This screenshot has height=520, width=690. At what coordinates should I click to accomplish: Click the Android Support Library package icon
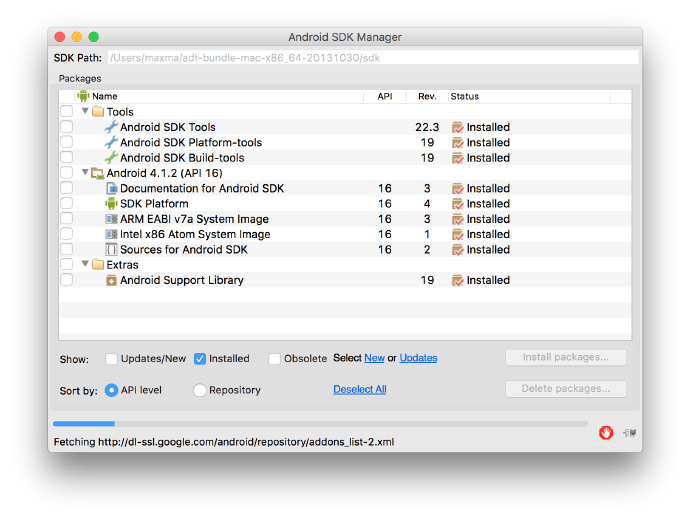coord(111,280)
